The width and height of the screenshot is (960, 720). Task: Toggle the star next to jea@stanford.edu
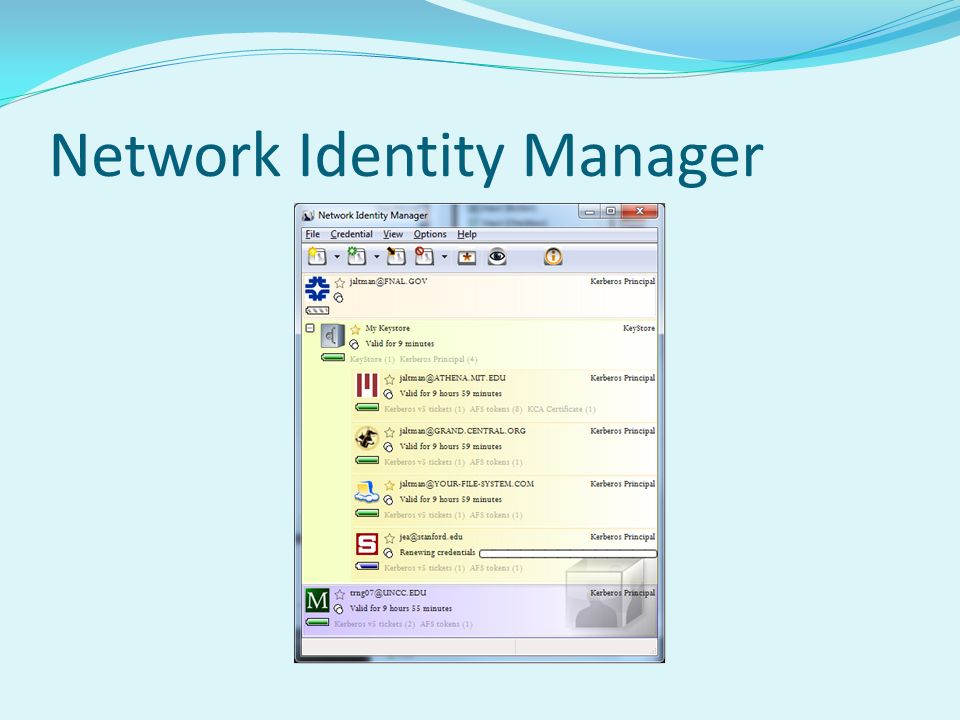pos(389,538)
